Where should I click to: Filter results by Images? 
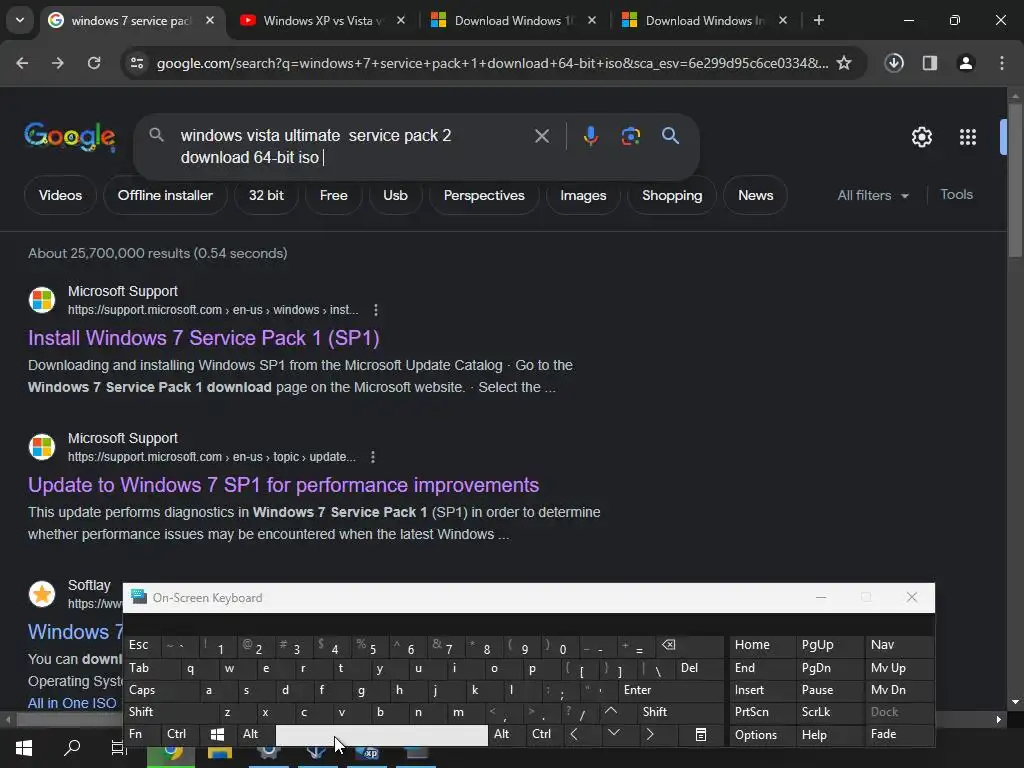(583, 195)
